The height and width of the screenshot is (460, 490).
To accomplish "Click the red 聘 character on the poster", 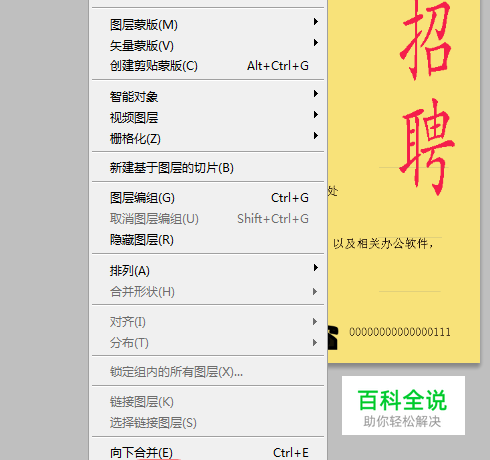I will (x=427, y=147).
